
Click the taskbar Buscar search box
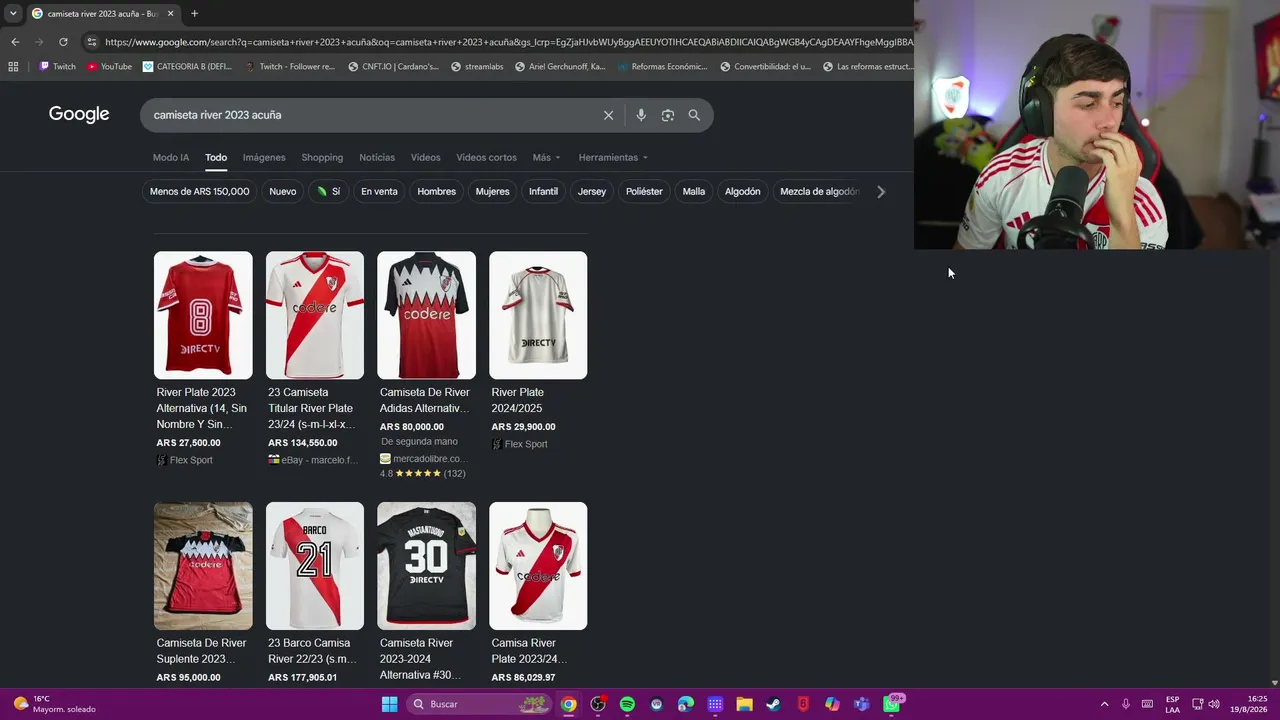tap(480, 704)
